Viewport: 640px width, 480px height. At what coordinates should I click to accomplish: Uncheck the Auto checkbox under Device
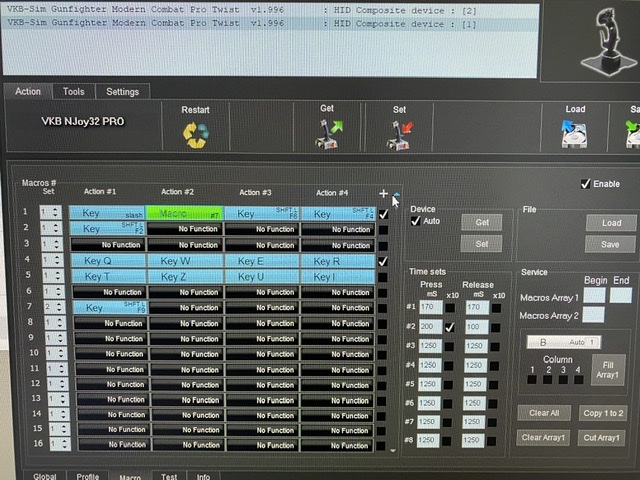[x=416, y=221]
